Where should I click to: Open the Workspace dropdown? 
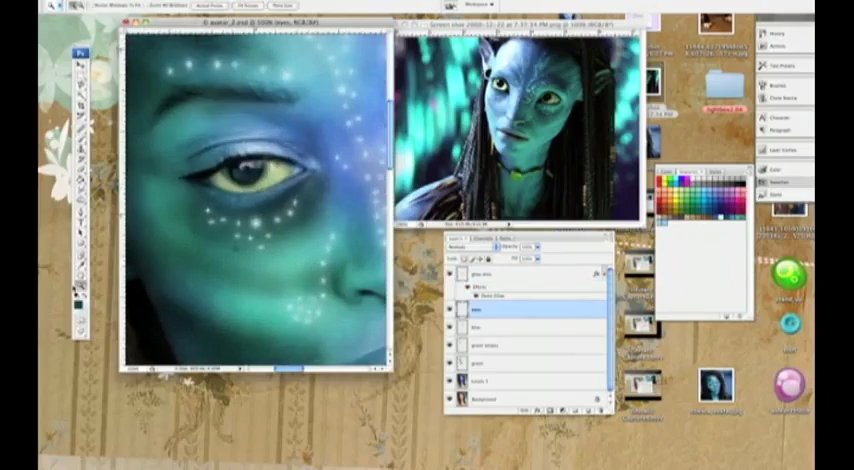[x=478, y=5]
